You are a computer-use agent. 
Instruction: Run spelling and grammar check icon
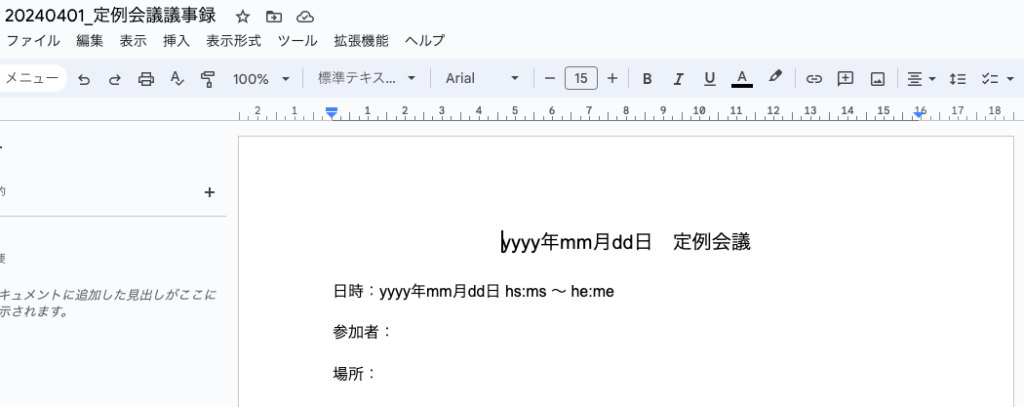point(177,78)
